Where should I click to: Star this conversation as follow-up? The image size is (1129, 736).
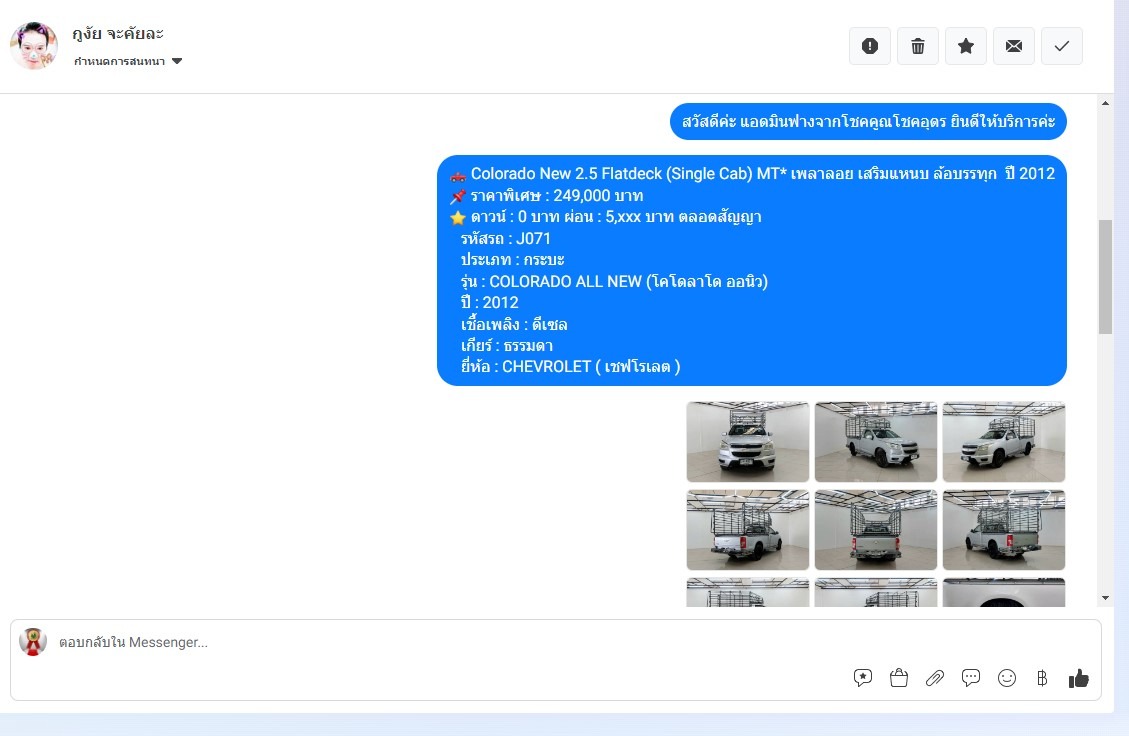pos(966,46)
